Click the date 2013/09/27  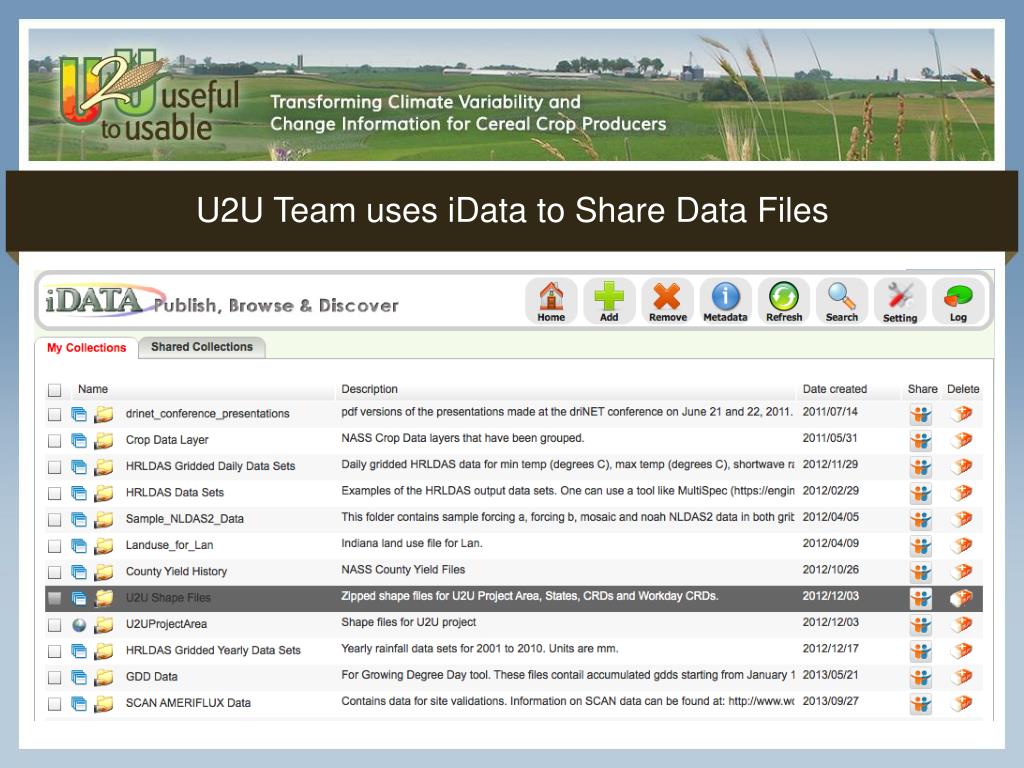(x=831, y=701)
